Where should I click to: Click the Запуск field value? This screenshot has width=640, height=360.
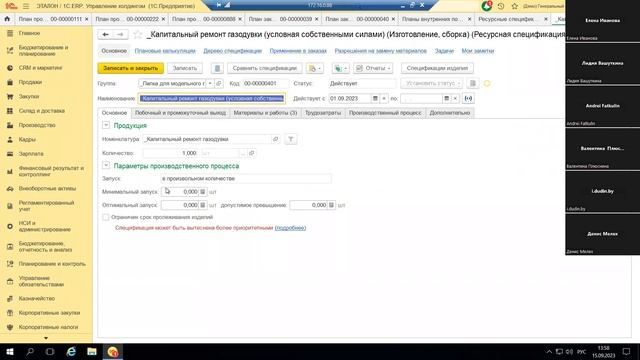click(x=246, y=179)
